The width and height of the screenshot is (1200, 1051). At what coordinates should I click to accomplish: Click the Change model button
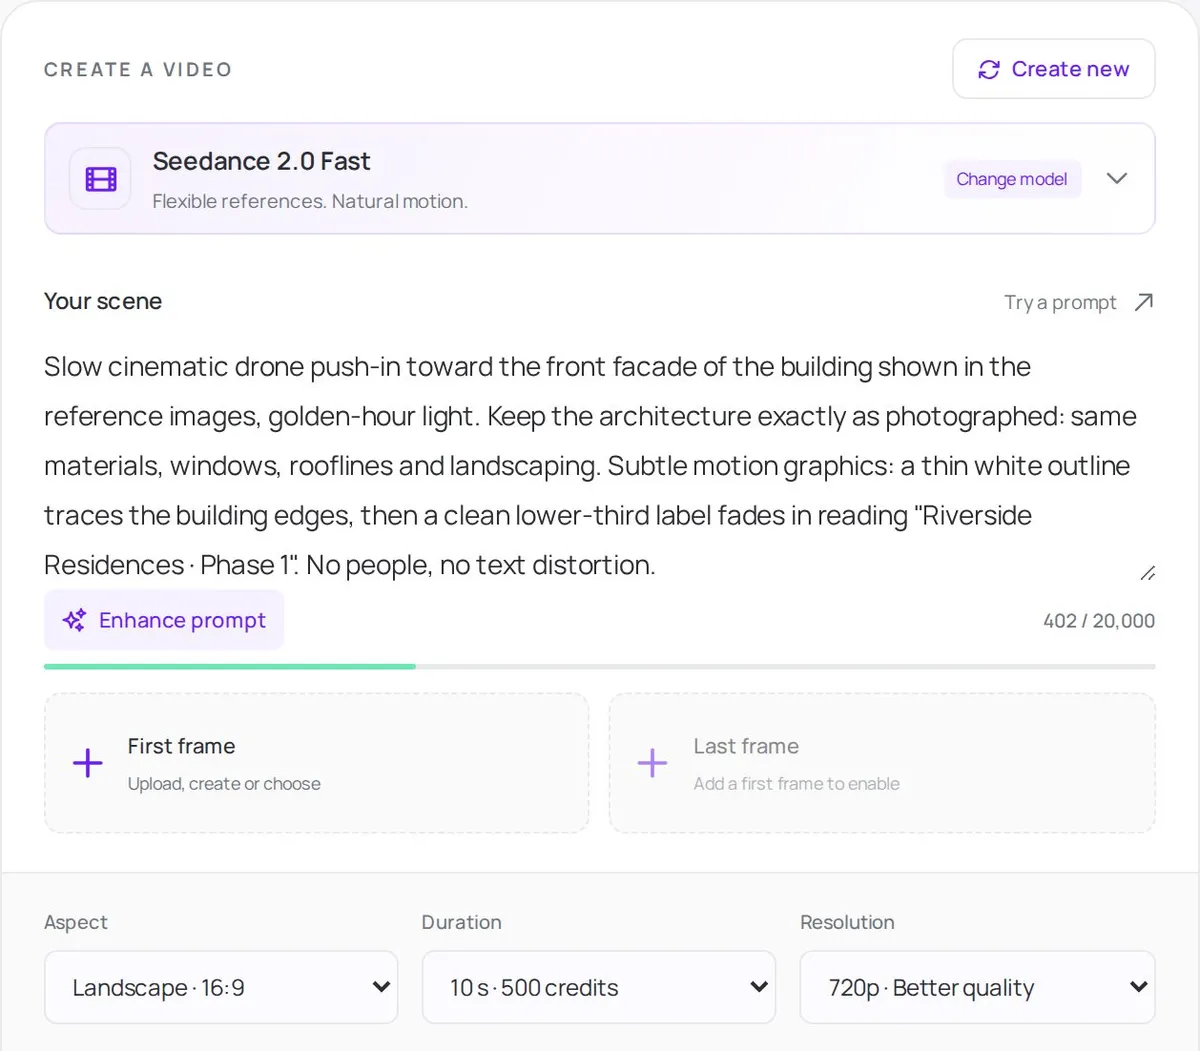click(x=1012, y=179)
